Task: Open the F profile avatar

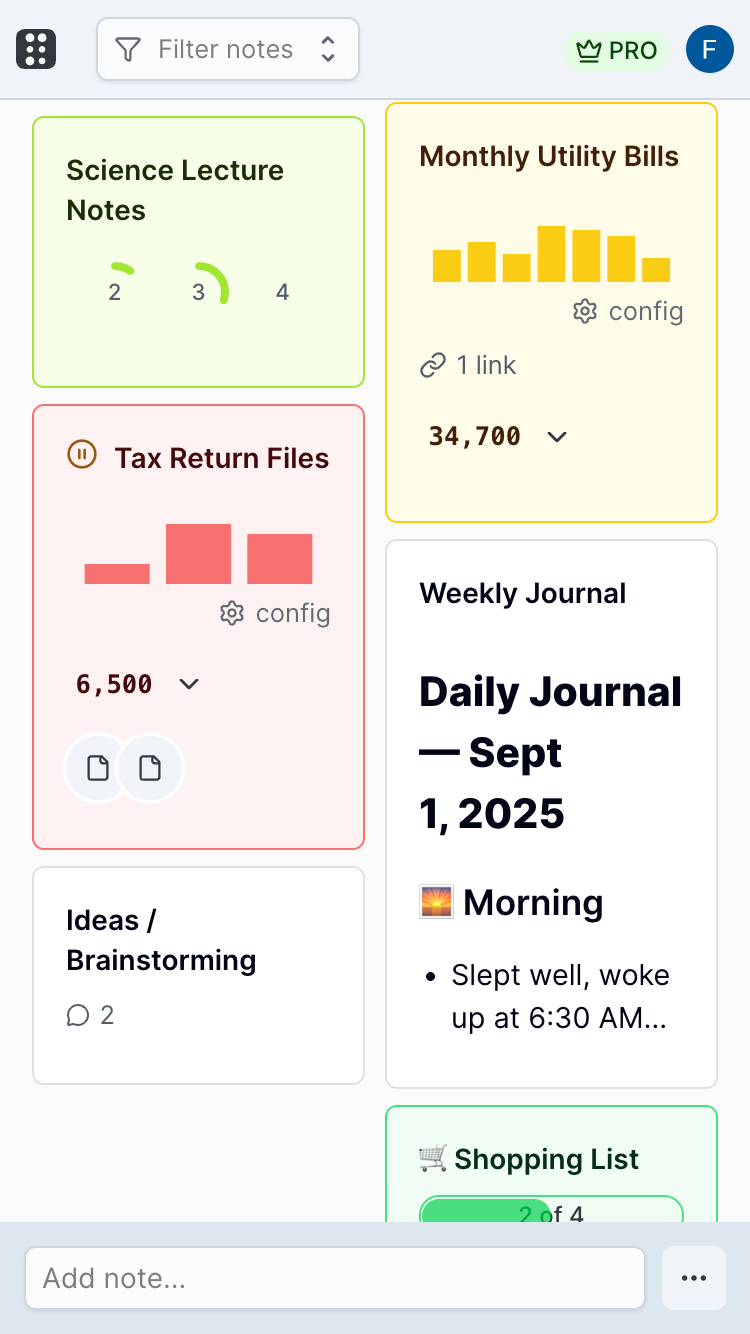Action: [709, 48]
